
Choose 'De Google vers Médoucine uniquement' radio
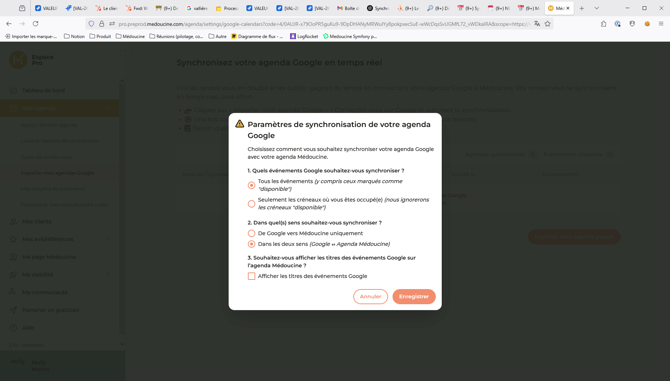[251, 233]
